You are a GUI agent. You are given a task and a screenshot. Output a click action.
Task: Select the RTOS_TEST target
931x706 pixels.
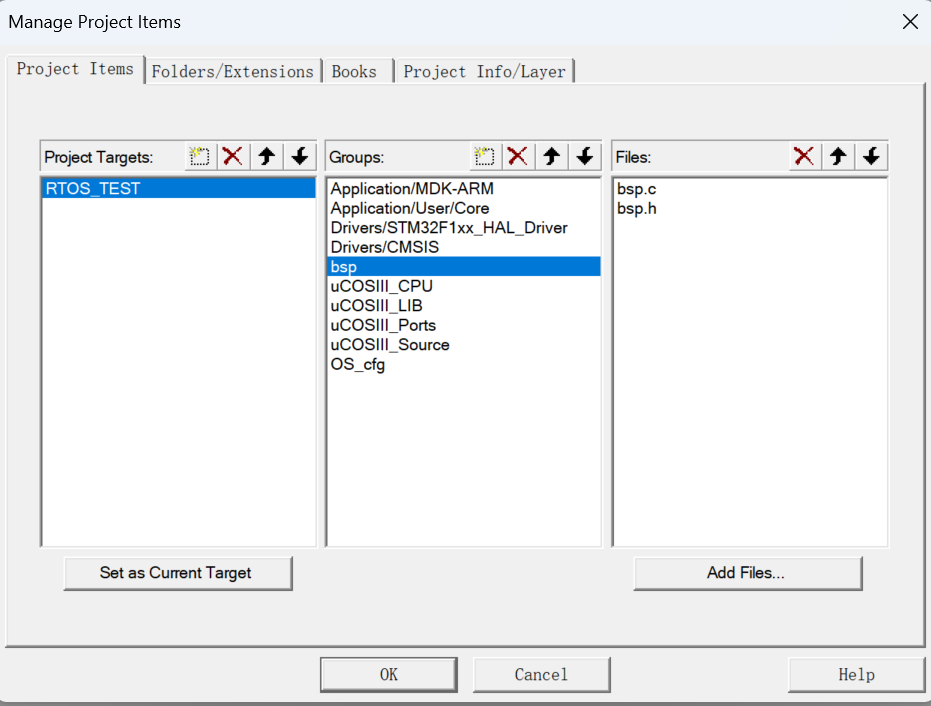pyautogui.click(x=179, y=189)
